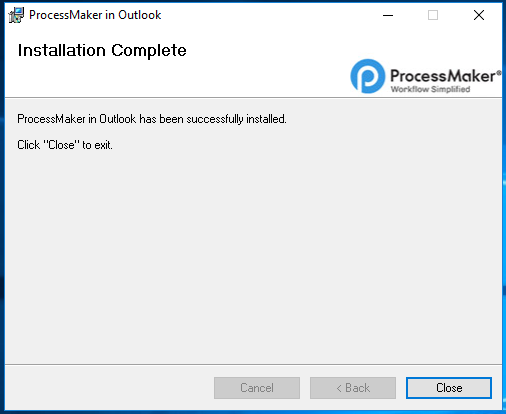The image size is (506, 414).
Task: Click the ProcessMaker in Outlook title text
Action: point(95,15)
